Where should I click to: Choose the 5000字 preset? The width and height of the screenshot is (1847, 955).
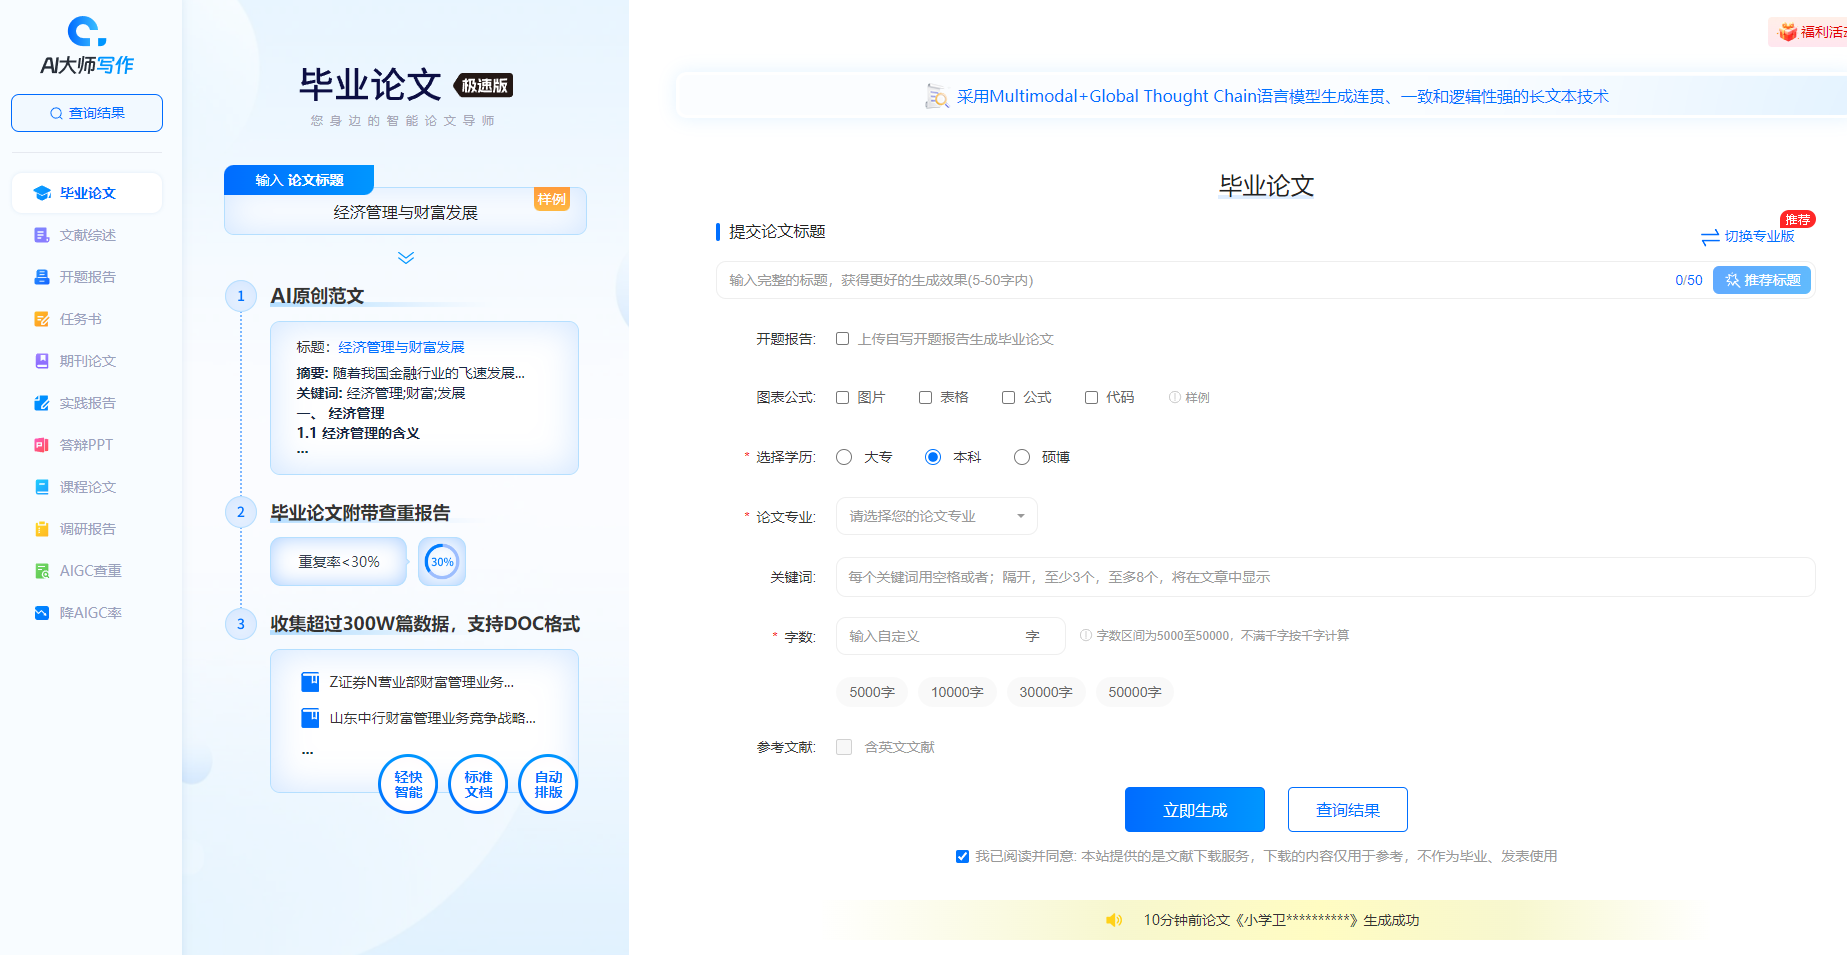coord(872,692)
